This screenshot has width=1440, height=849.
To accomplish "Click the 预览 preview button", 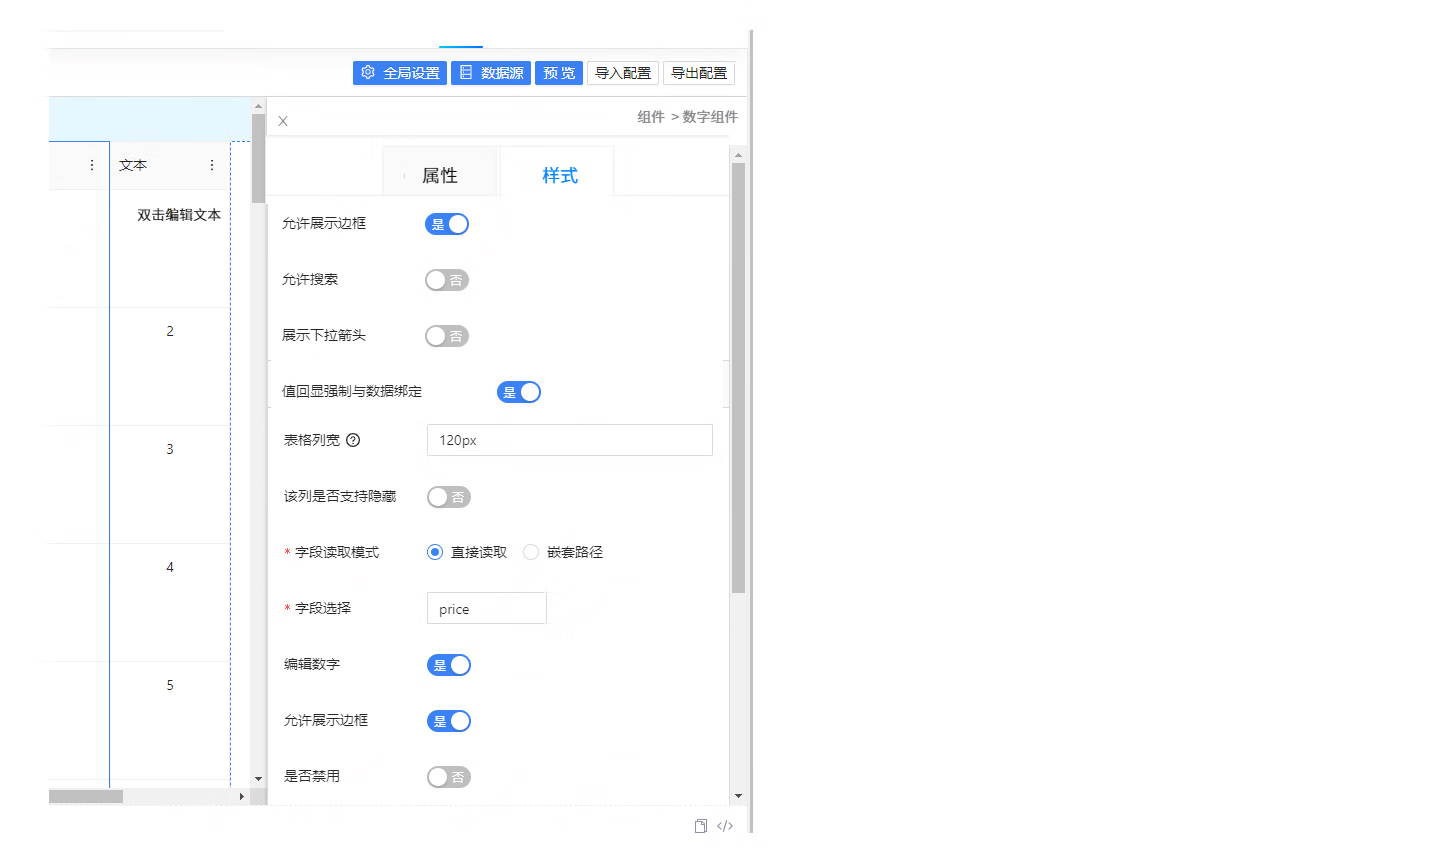I will (x=559, y=73).
